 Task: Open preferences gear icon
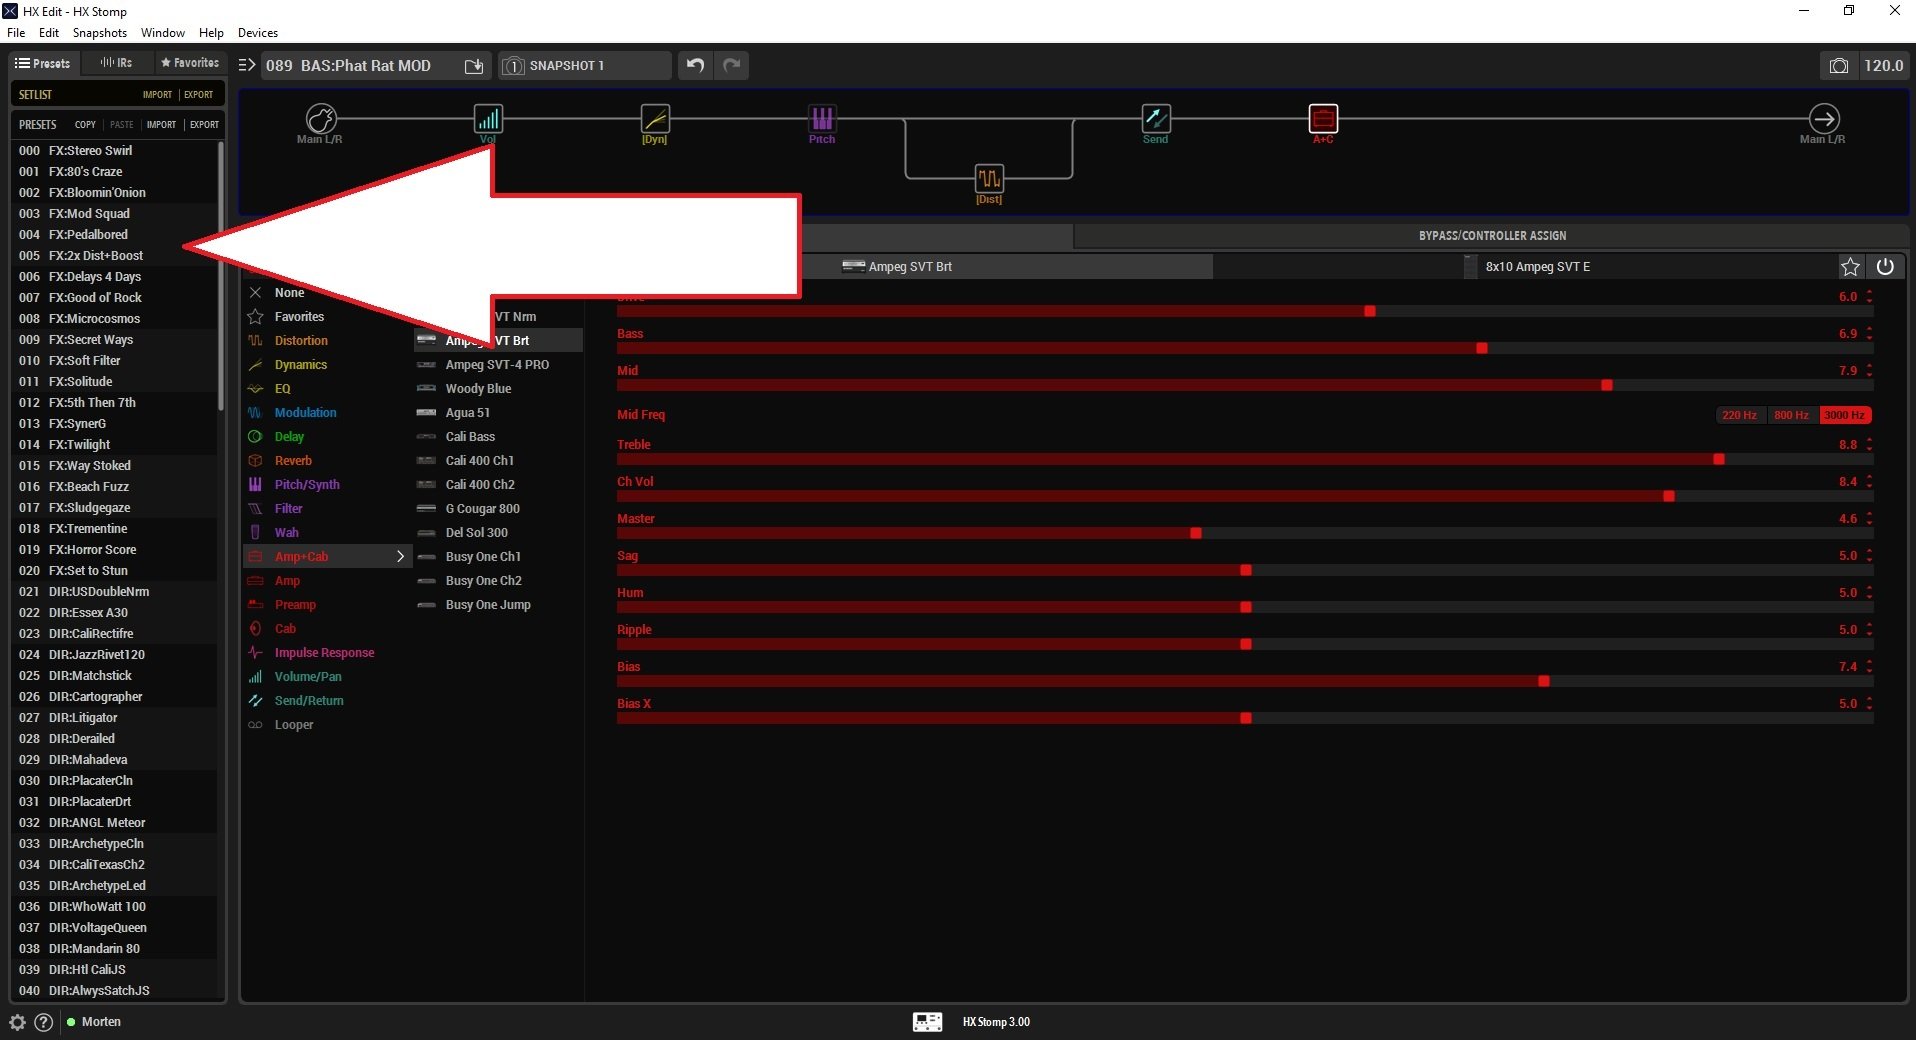pyautogui.click(x=17, y=1022)
